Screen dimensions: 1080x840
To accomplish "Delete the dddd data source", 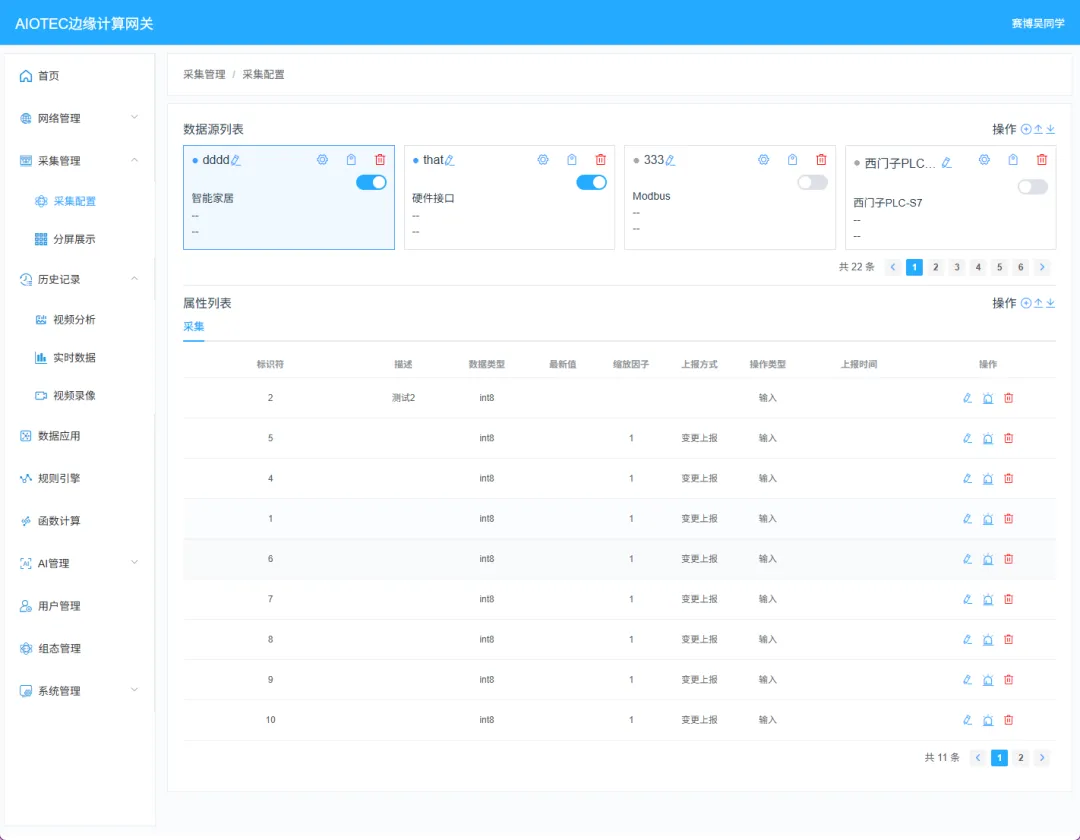I will [x=380, y=160].
